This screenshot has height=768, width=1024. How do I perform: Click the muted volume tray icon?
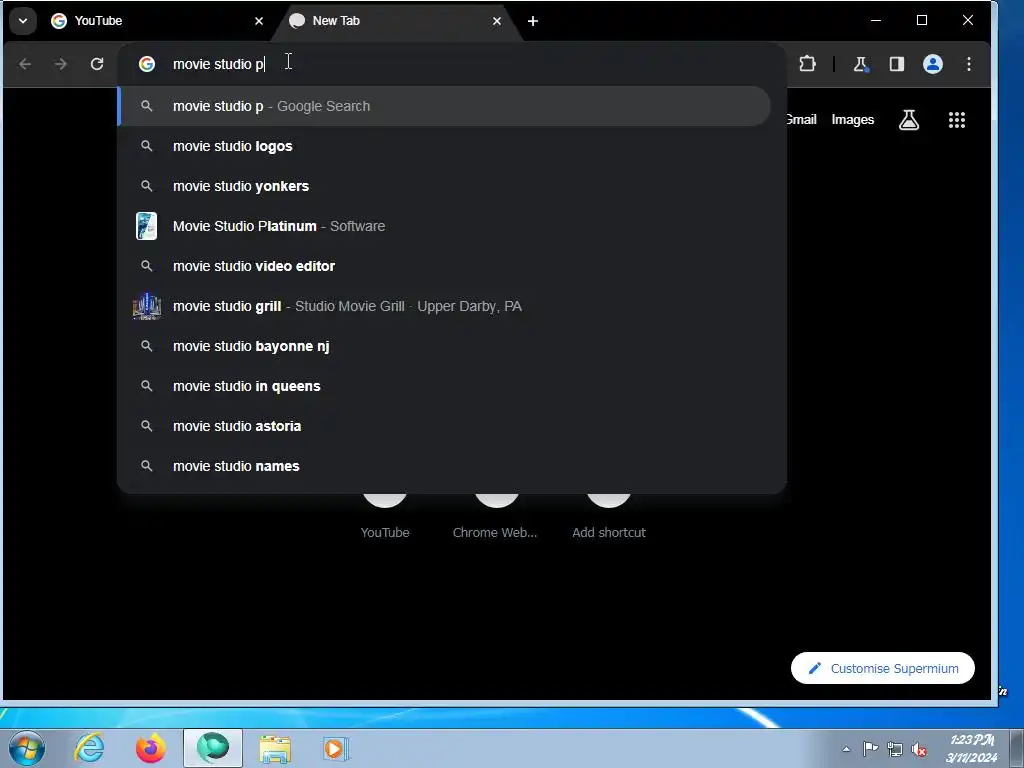click(919, 749)
